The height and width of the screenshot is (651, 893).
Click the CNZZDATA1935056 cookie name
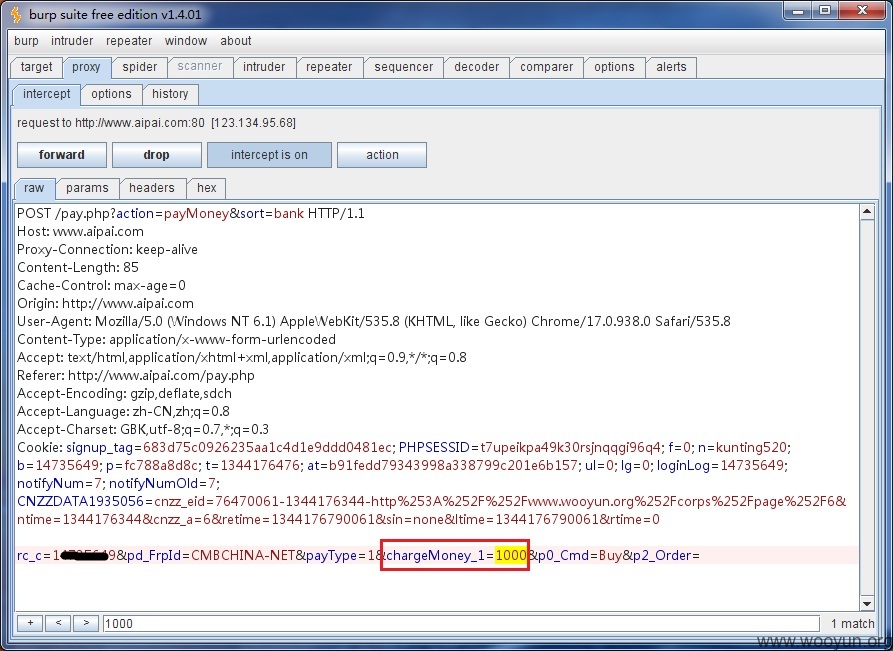(80, 502)
